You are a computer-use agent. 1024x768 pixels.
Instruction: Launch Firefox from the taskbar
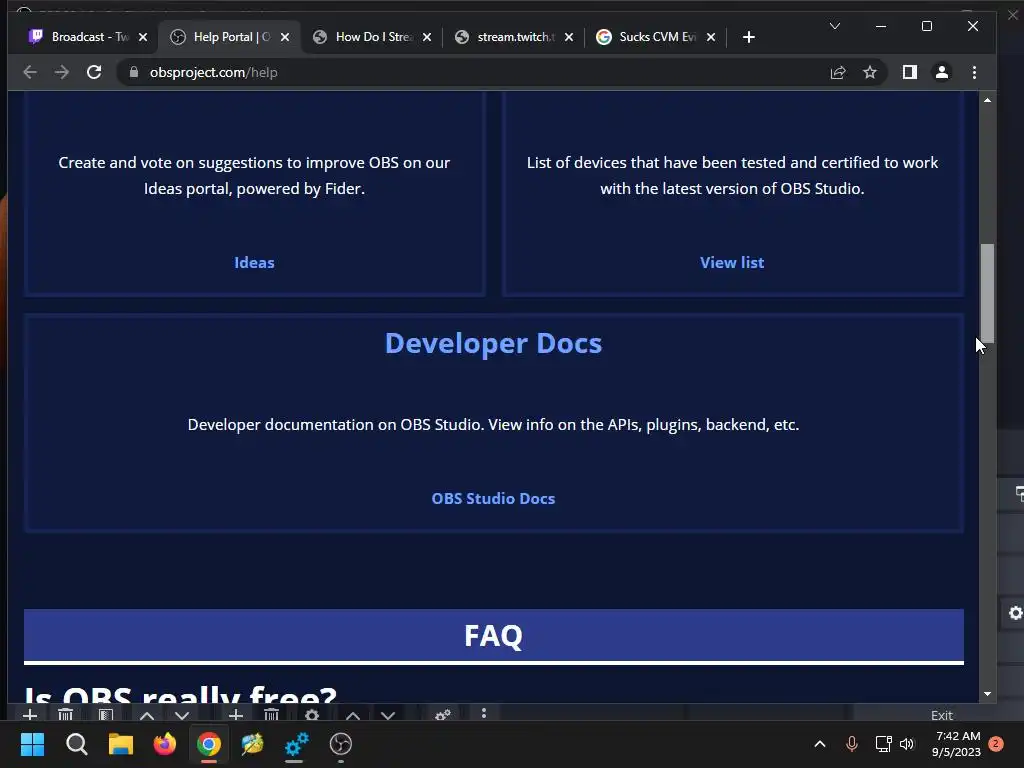point(165,744)
